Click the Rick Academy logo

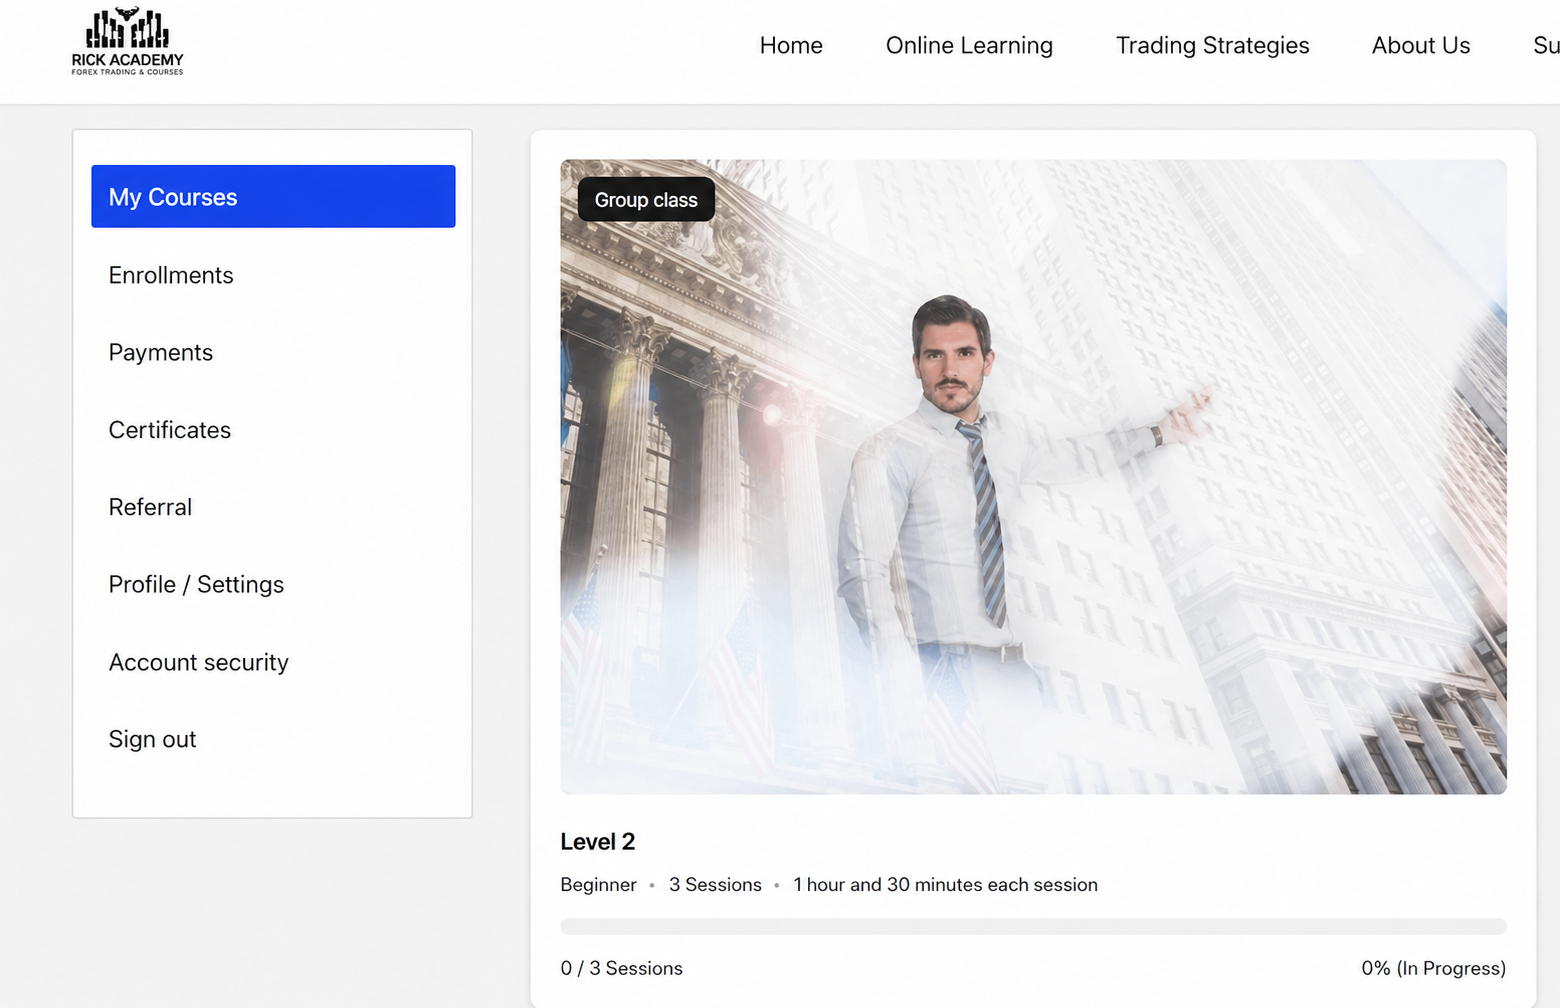point(127,42)
